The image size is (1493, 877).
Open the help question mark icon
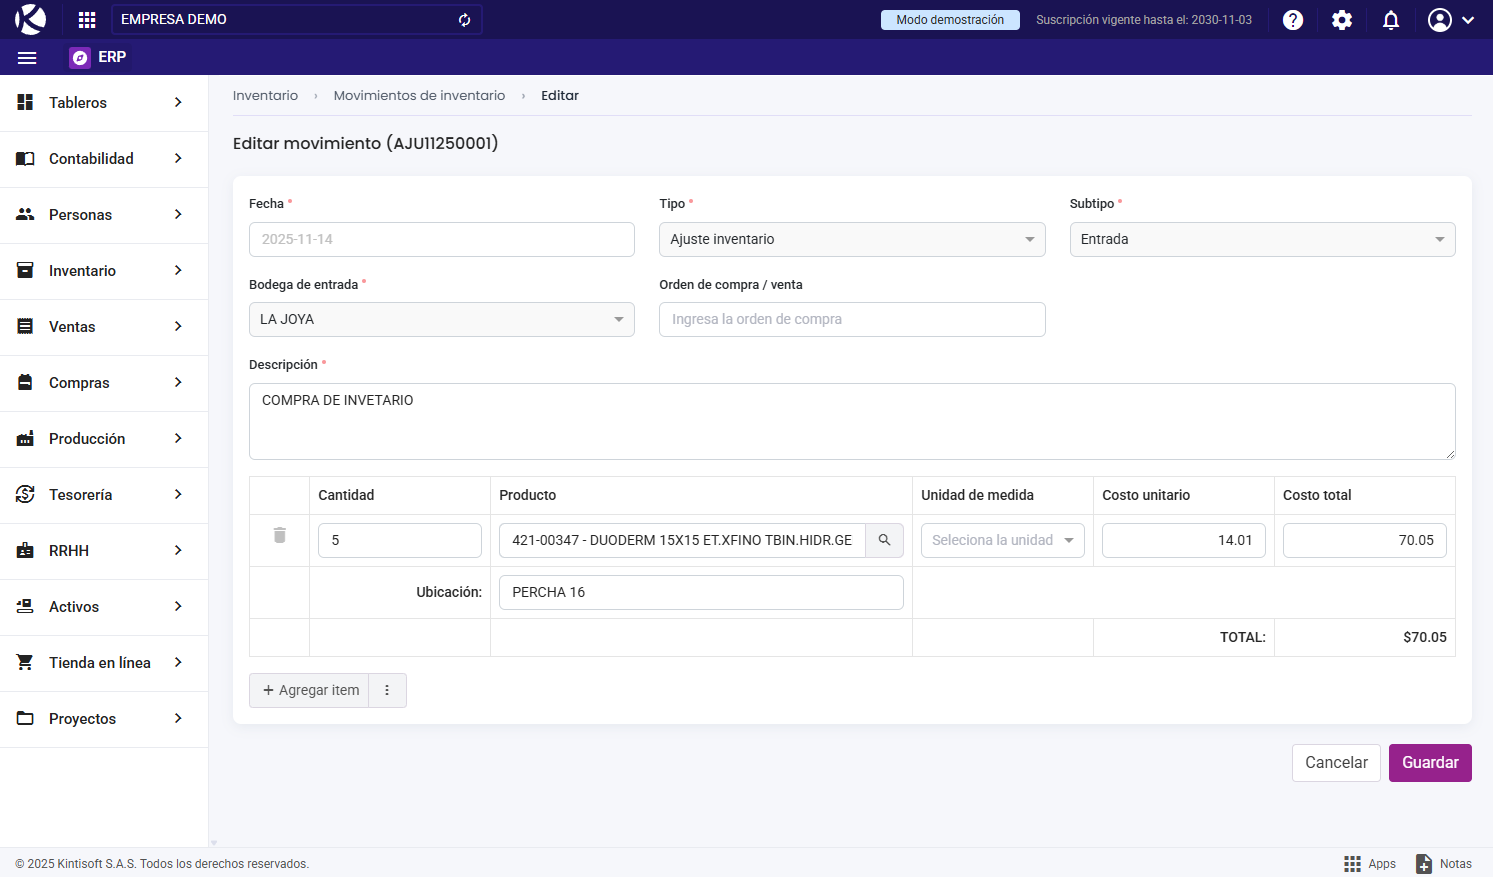(1293, 20)
